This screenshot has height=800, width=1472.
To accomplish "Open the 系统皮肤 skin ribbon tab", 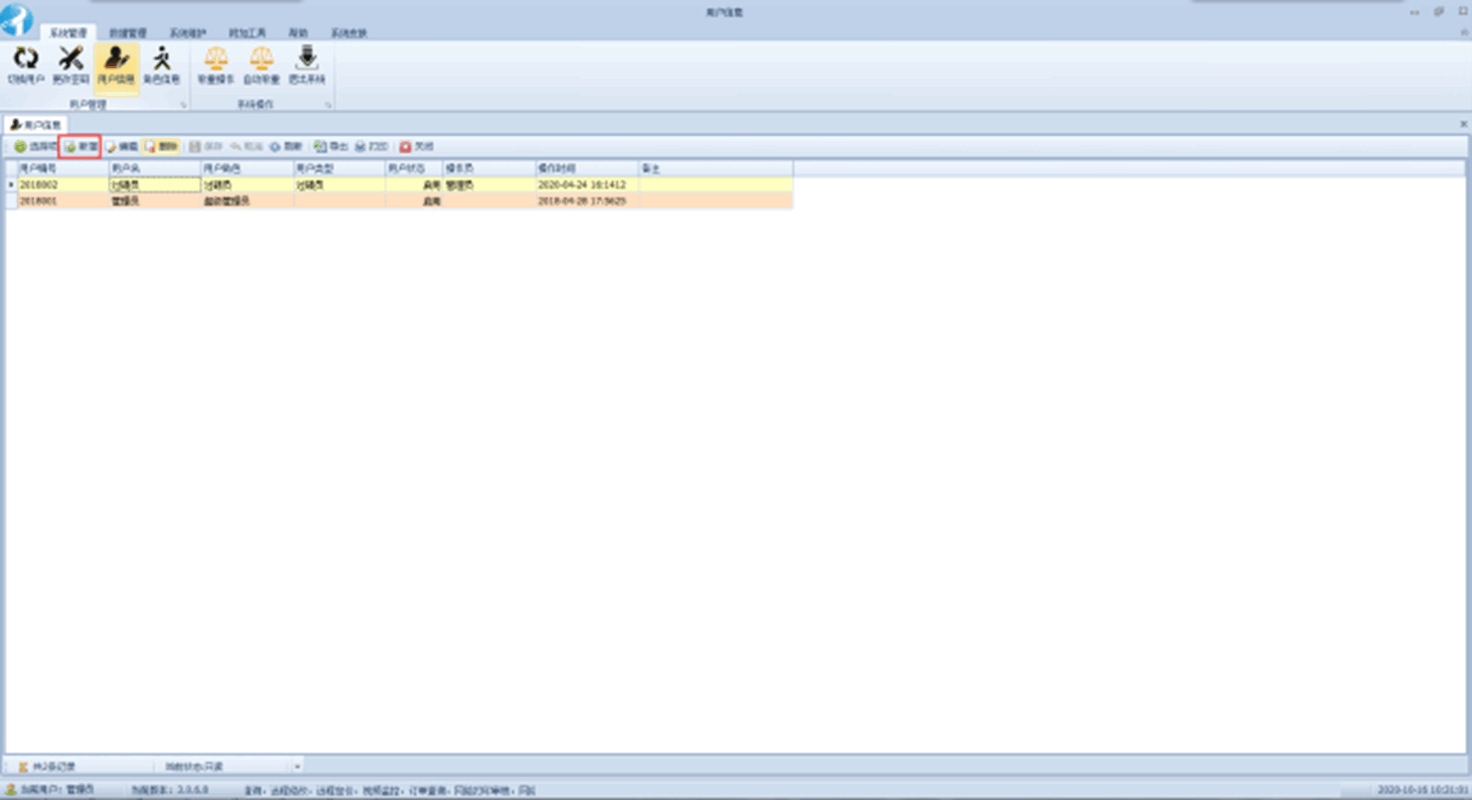I will [349, 33].
